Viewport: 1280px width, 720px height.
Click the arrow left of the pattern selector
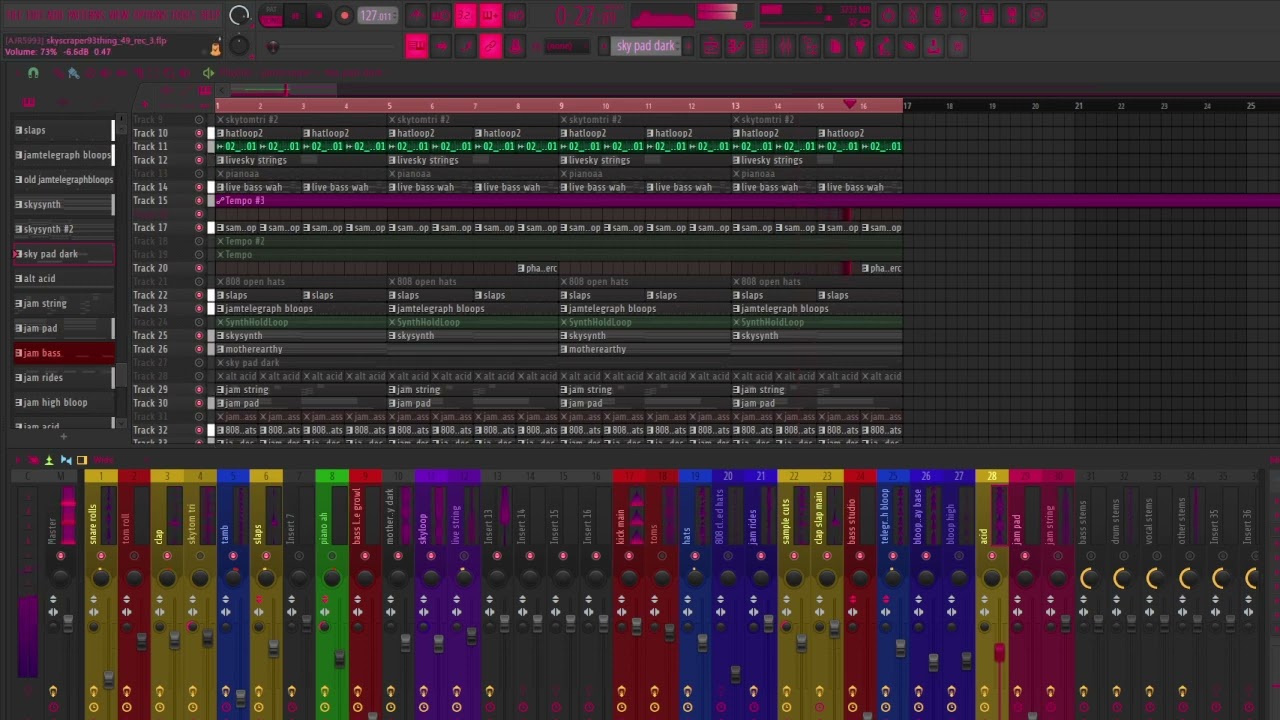(603, 46)
